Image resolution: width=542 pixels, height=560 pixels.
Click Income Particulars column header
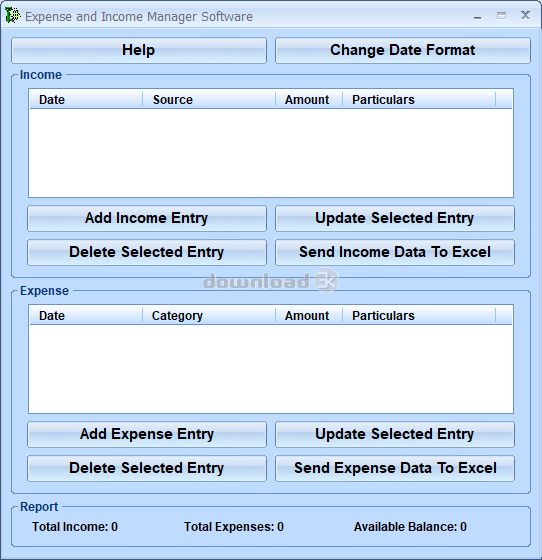click(419, 99)
